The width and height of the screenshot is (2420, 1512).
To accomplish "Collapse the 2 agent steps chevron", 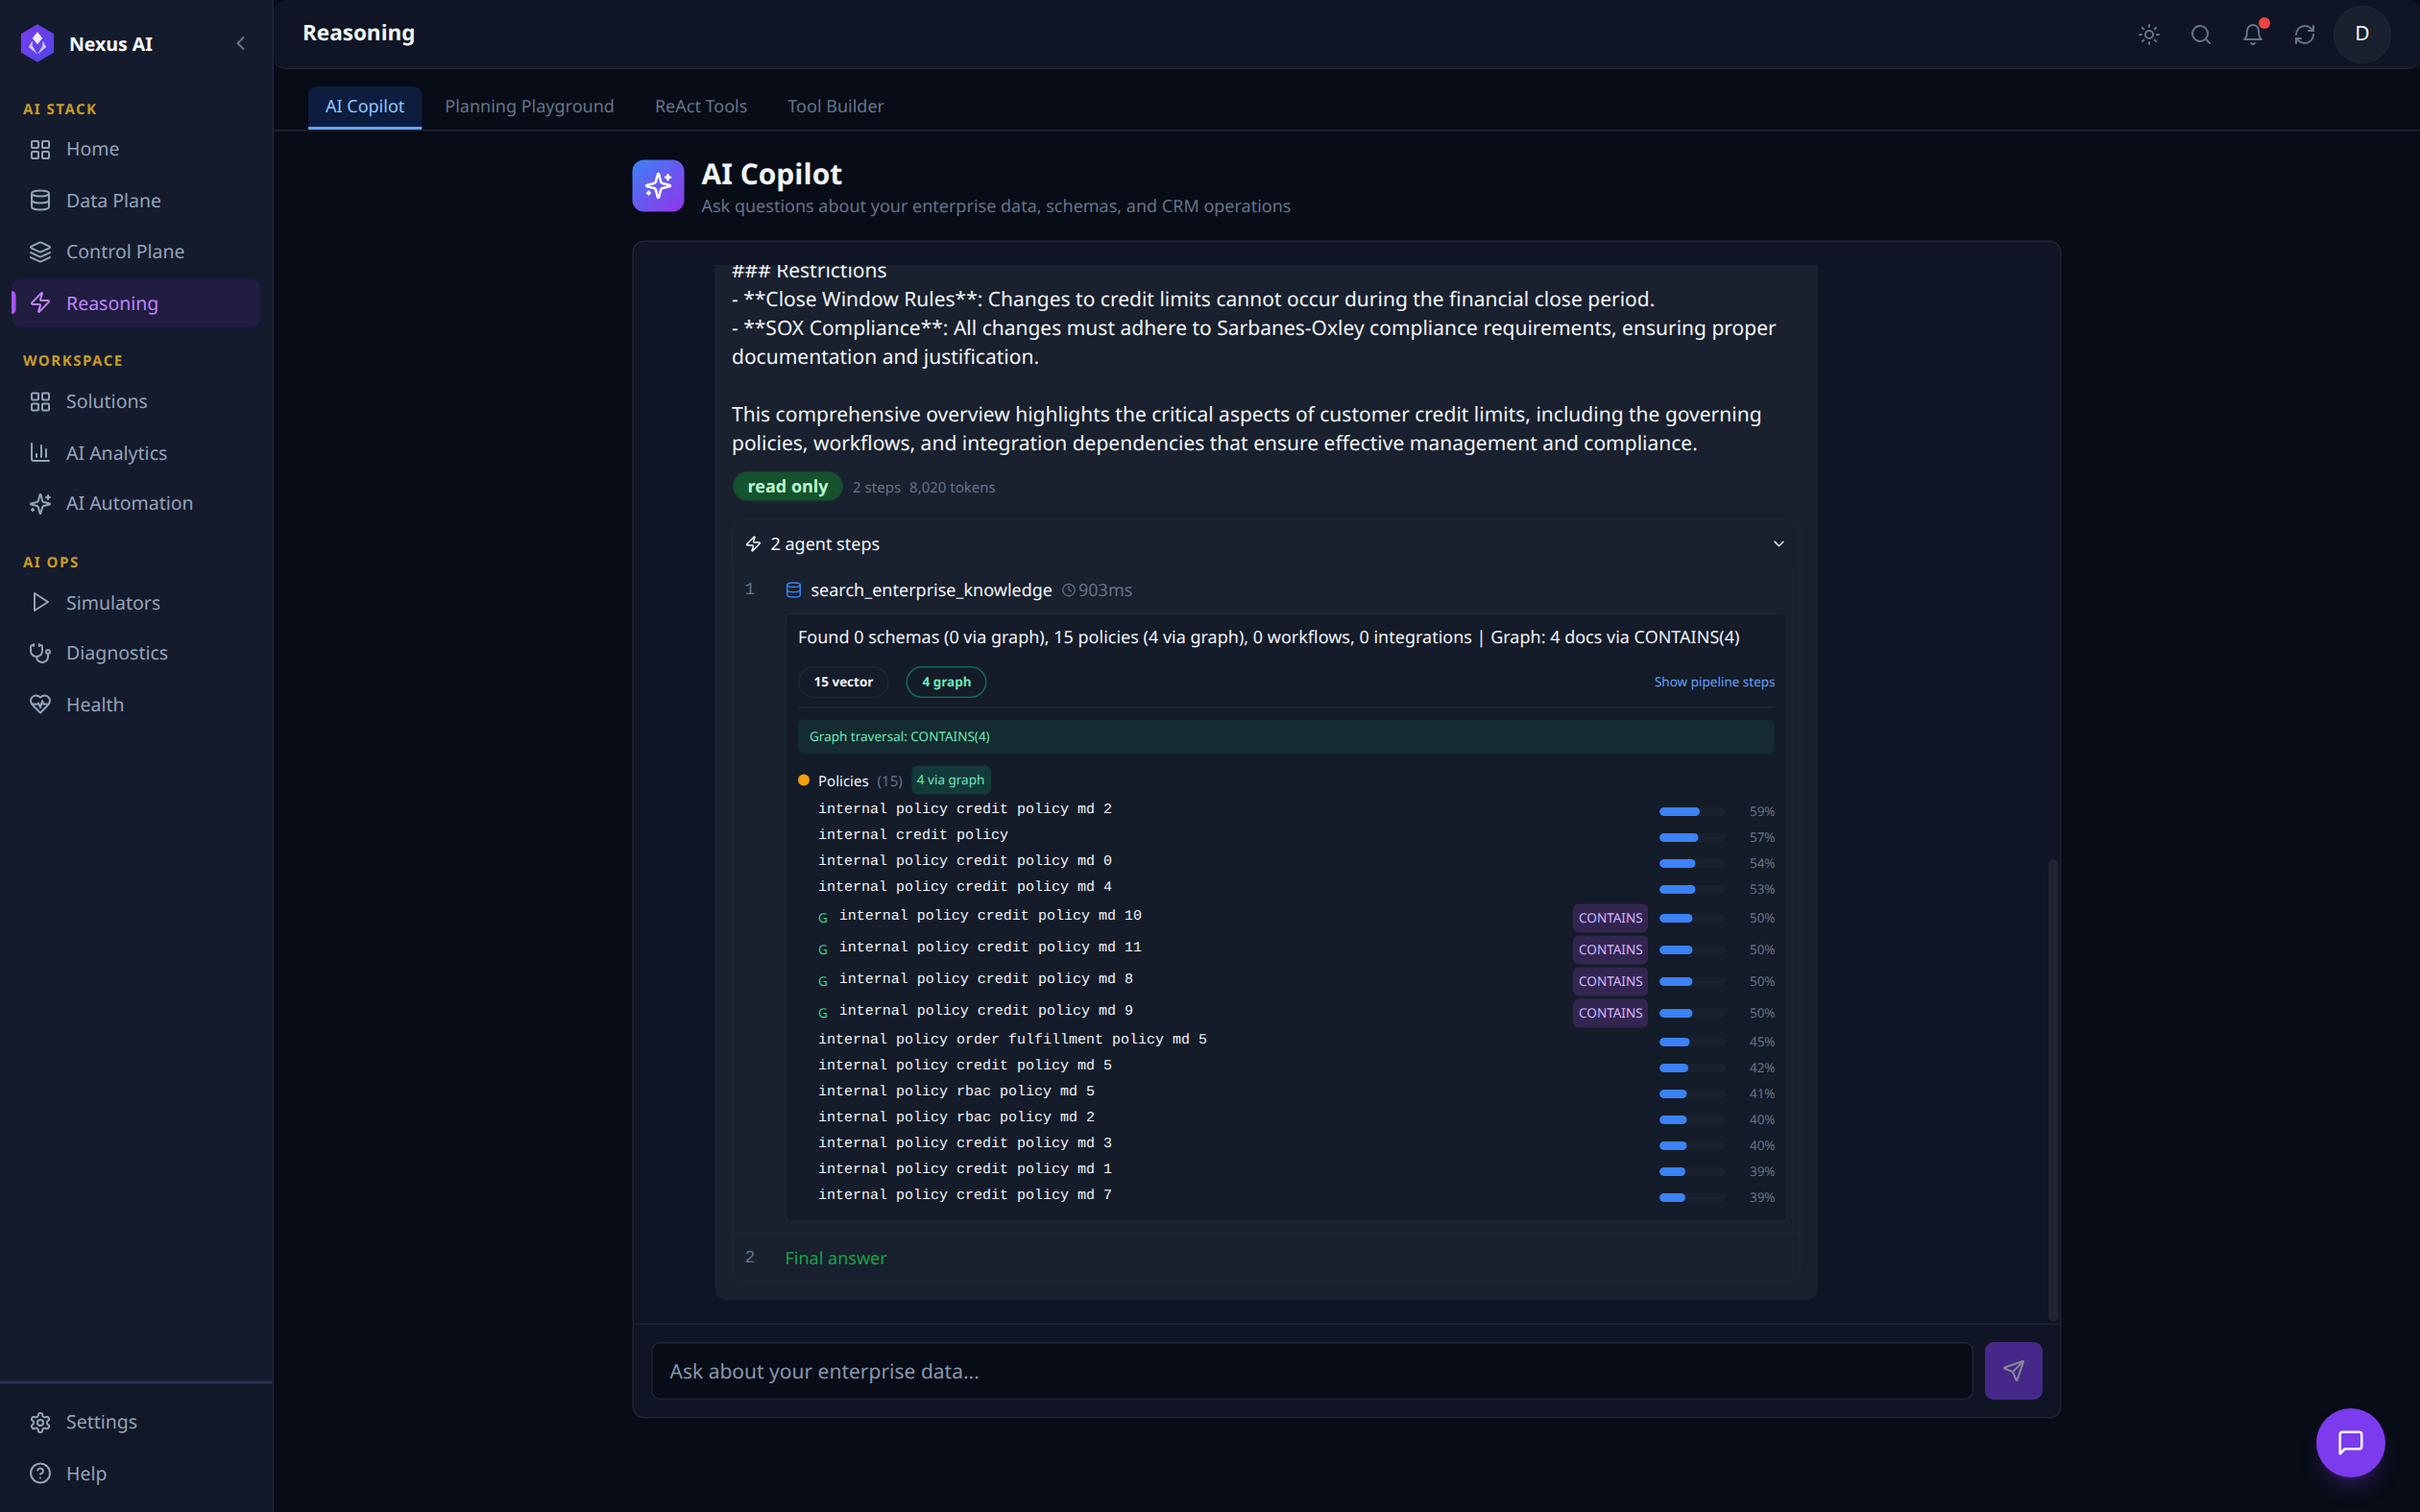I will pyautogui.click(x=1778, y=544).
